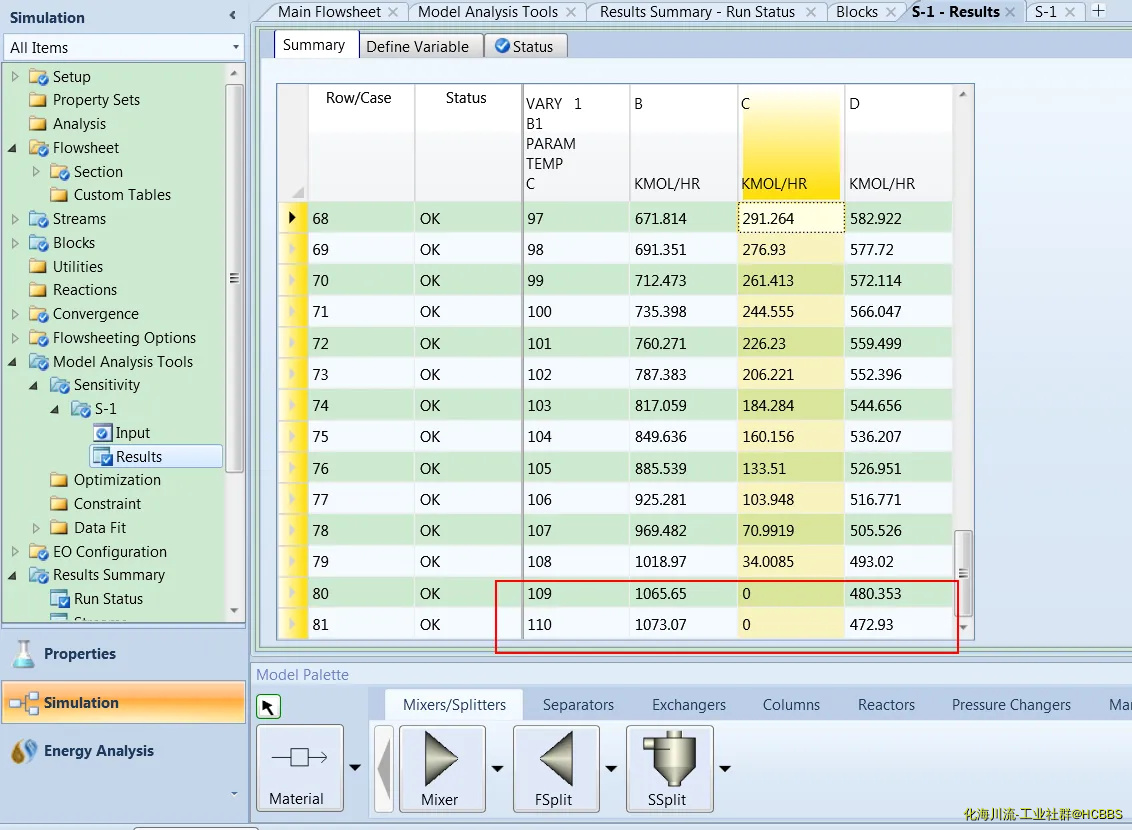Collapse the Flowsheet tree node
The height and width of the screenshot is (830, 1132).
12,148
